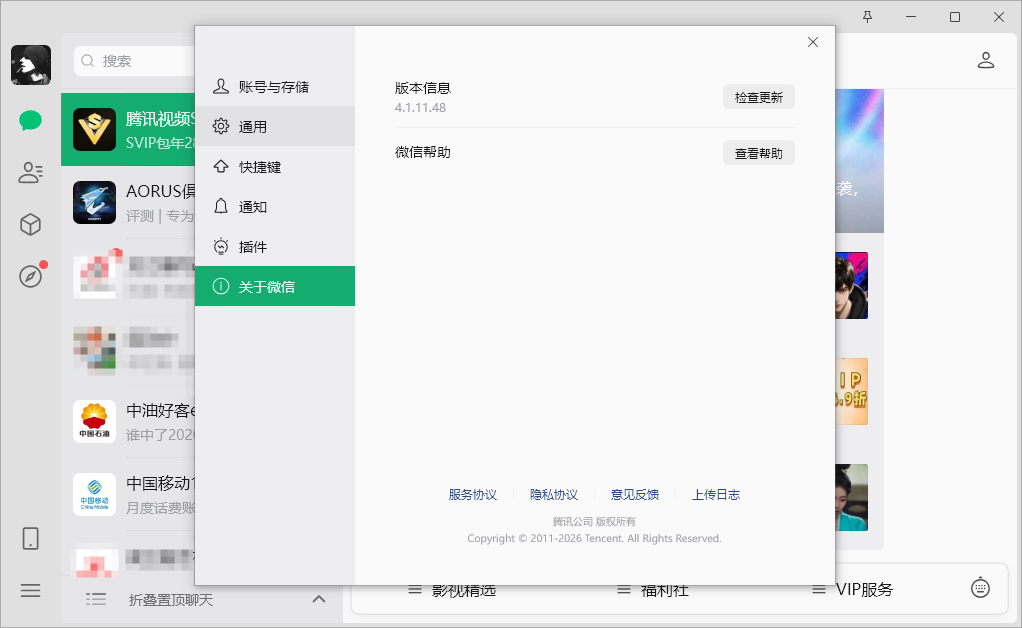Open 插件 settings section

click(274, 246)
